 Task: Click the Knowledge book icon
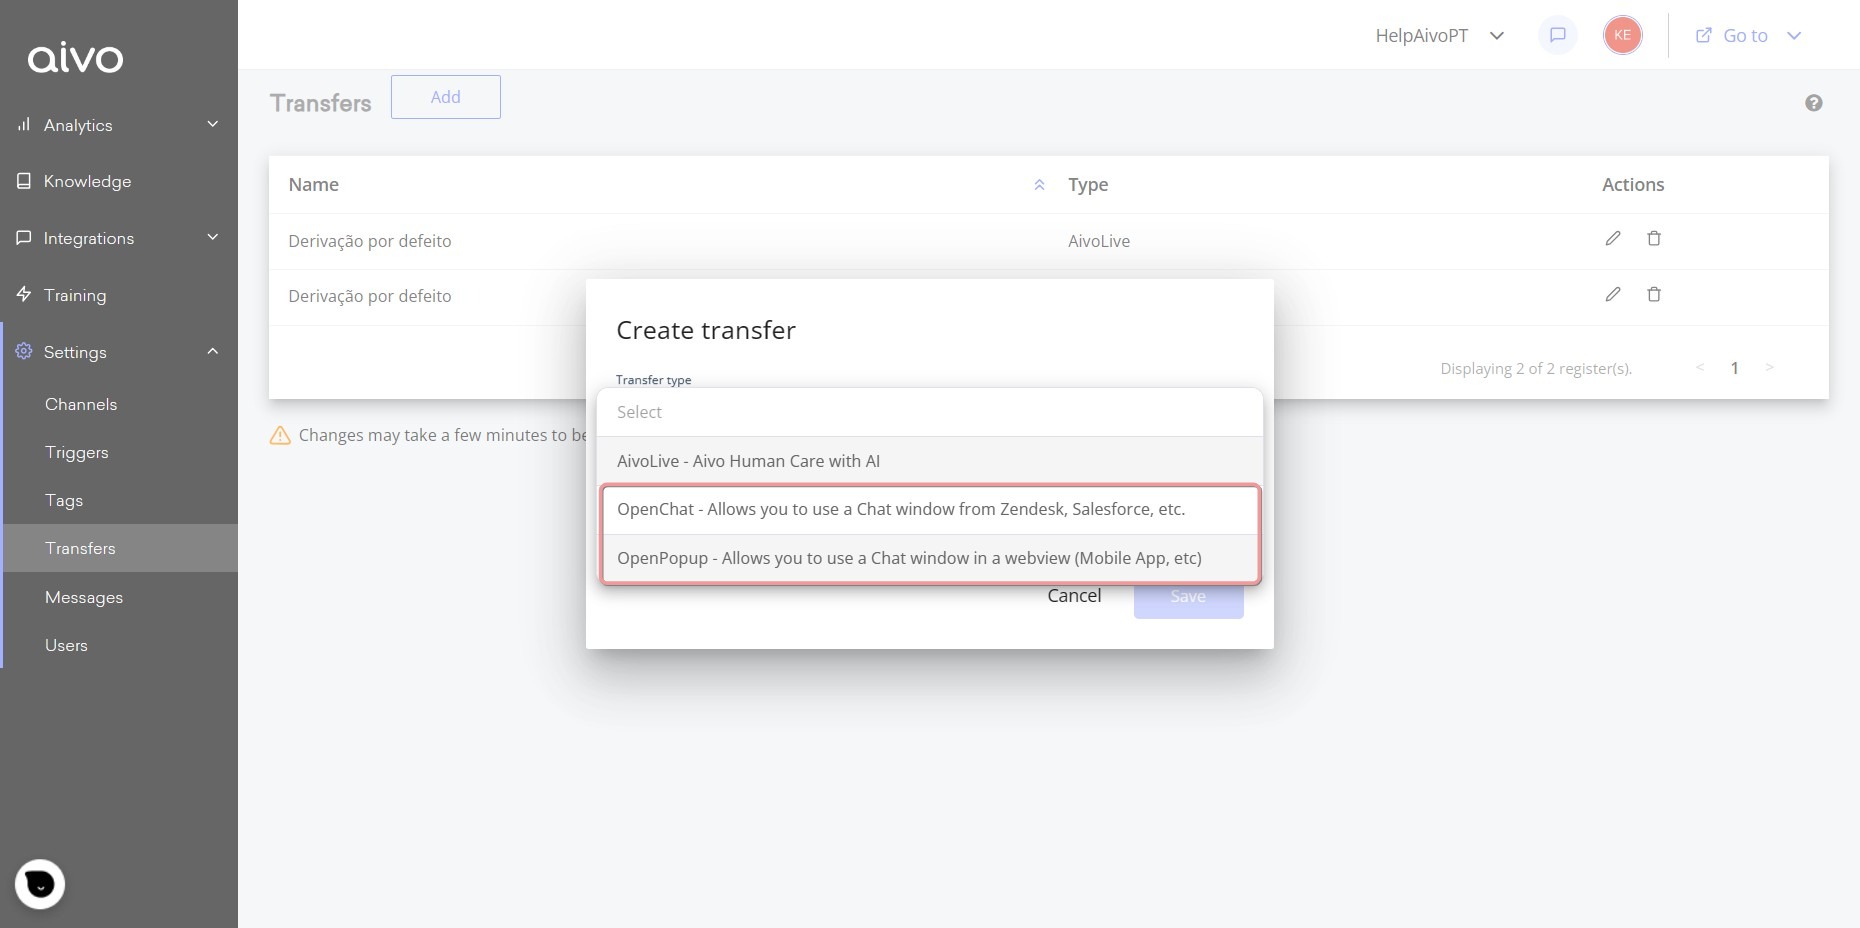(x=24, y=181)
